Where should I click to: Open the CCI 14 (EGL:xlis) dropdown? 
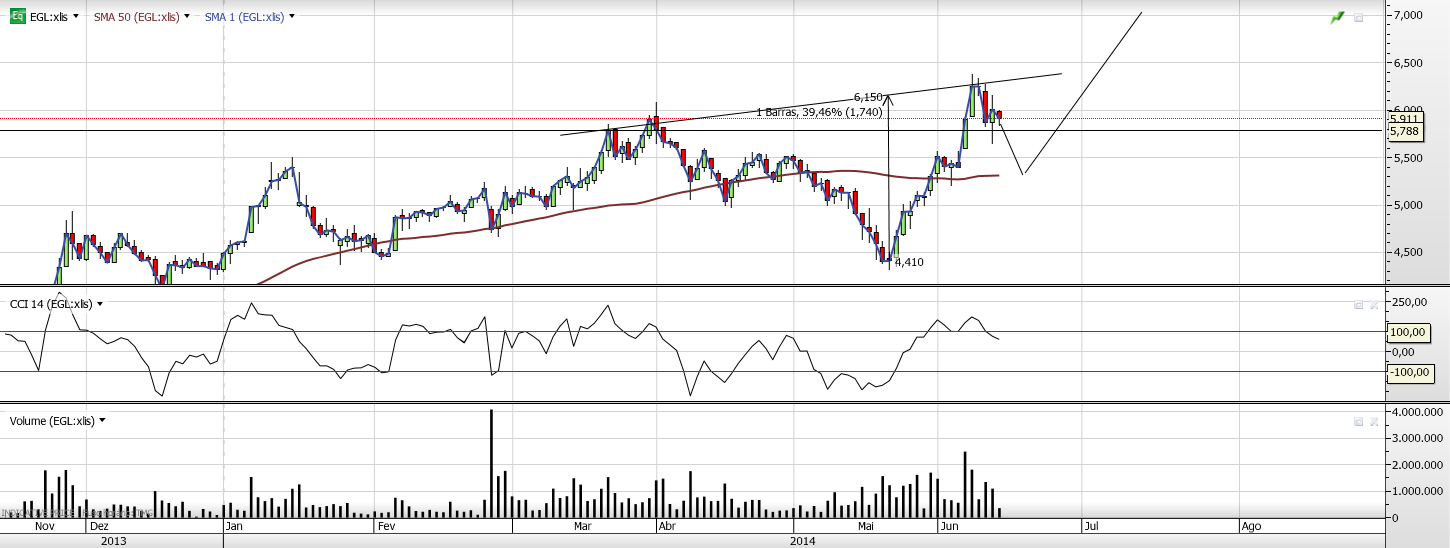tap(100, 304)
